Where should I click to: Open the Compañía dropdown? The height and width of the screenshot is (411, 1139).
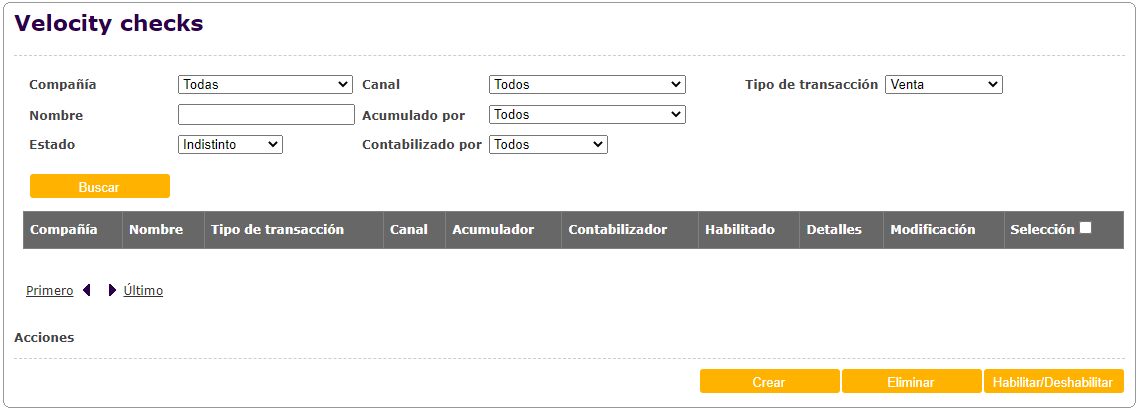click(265, 85)
